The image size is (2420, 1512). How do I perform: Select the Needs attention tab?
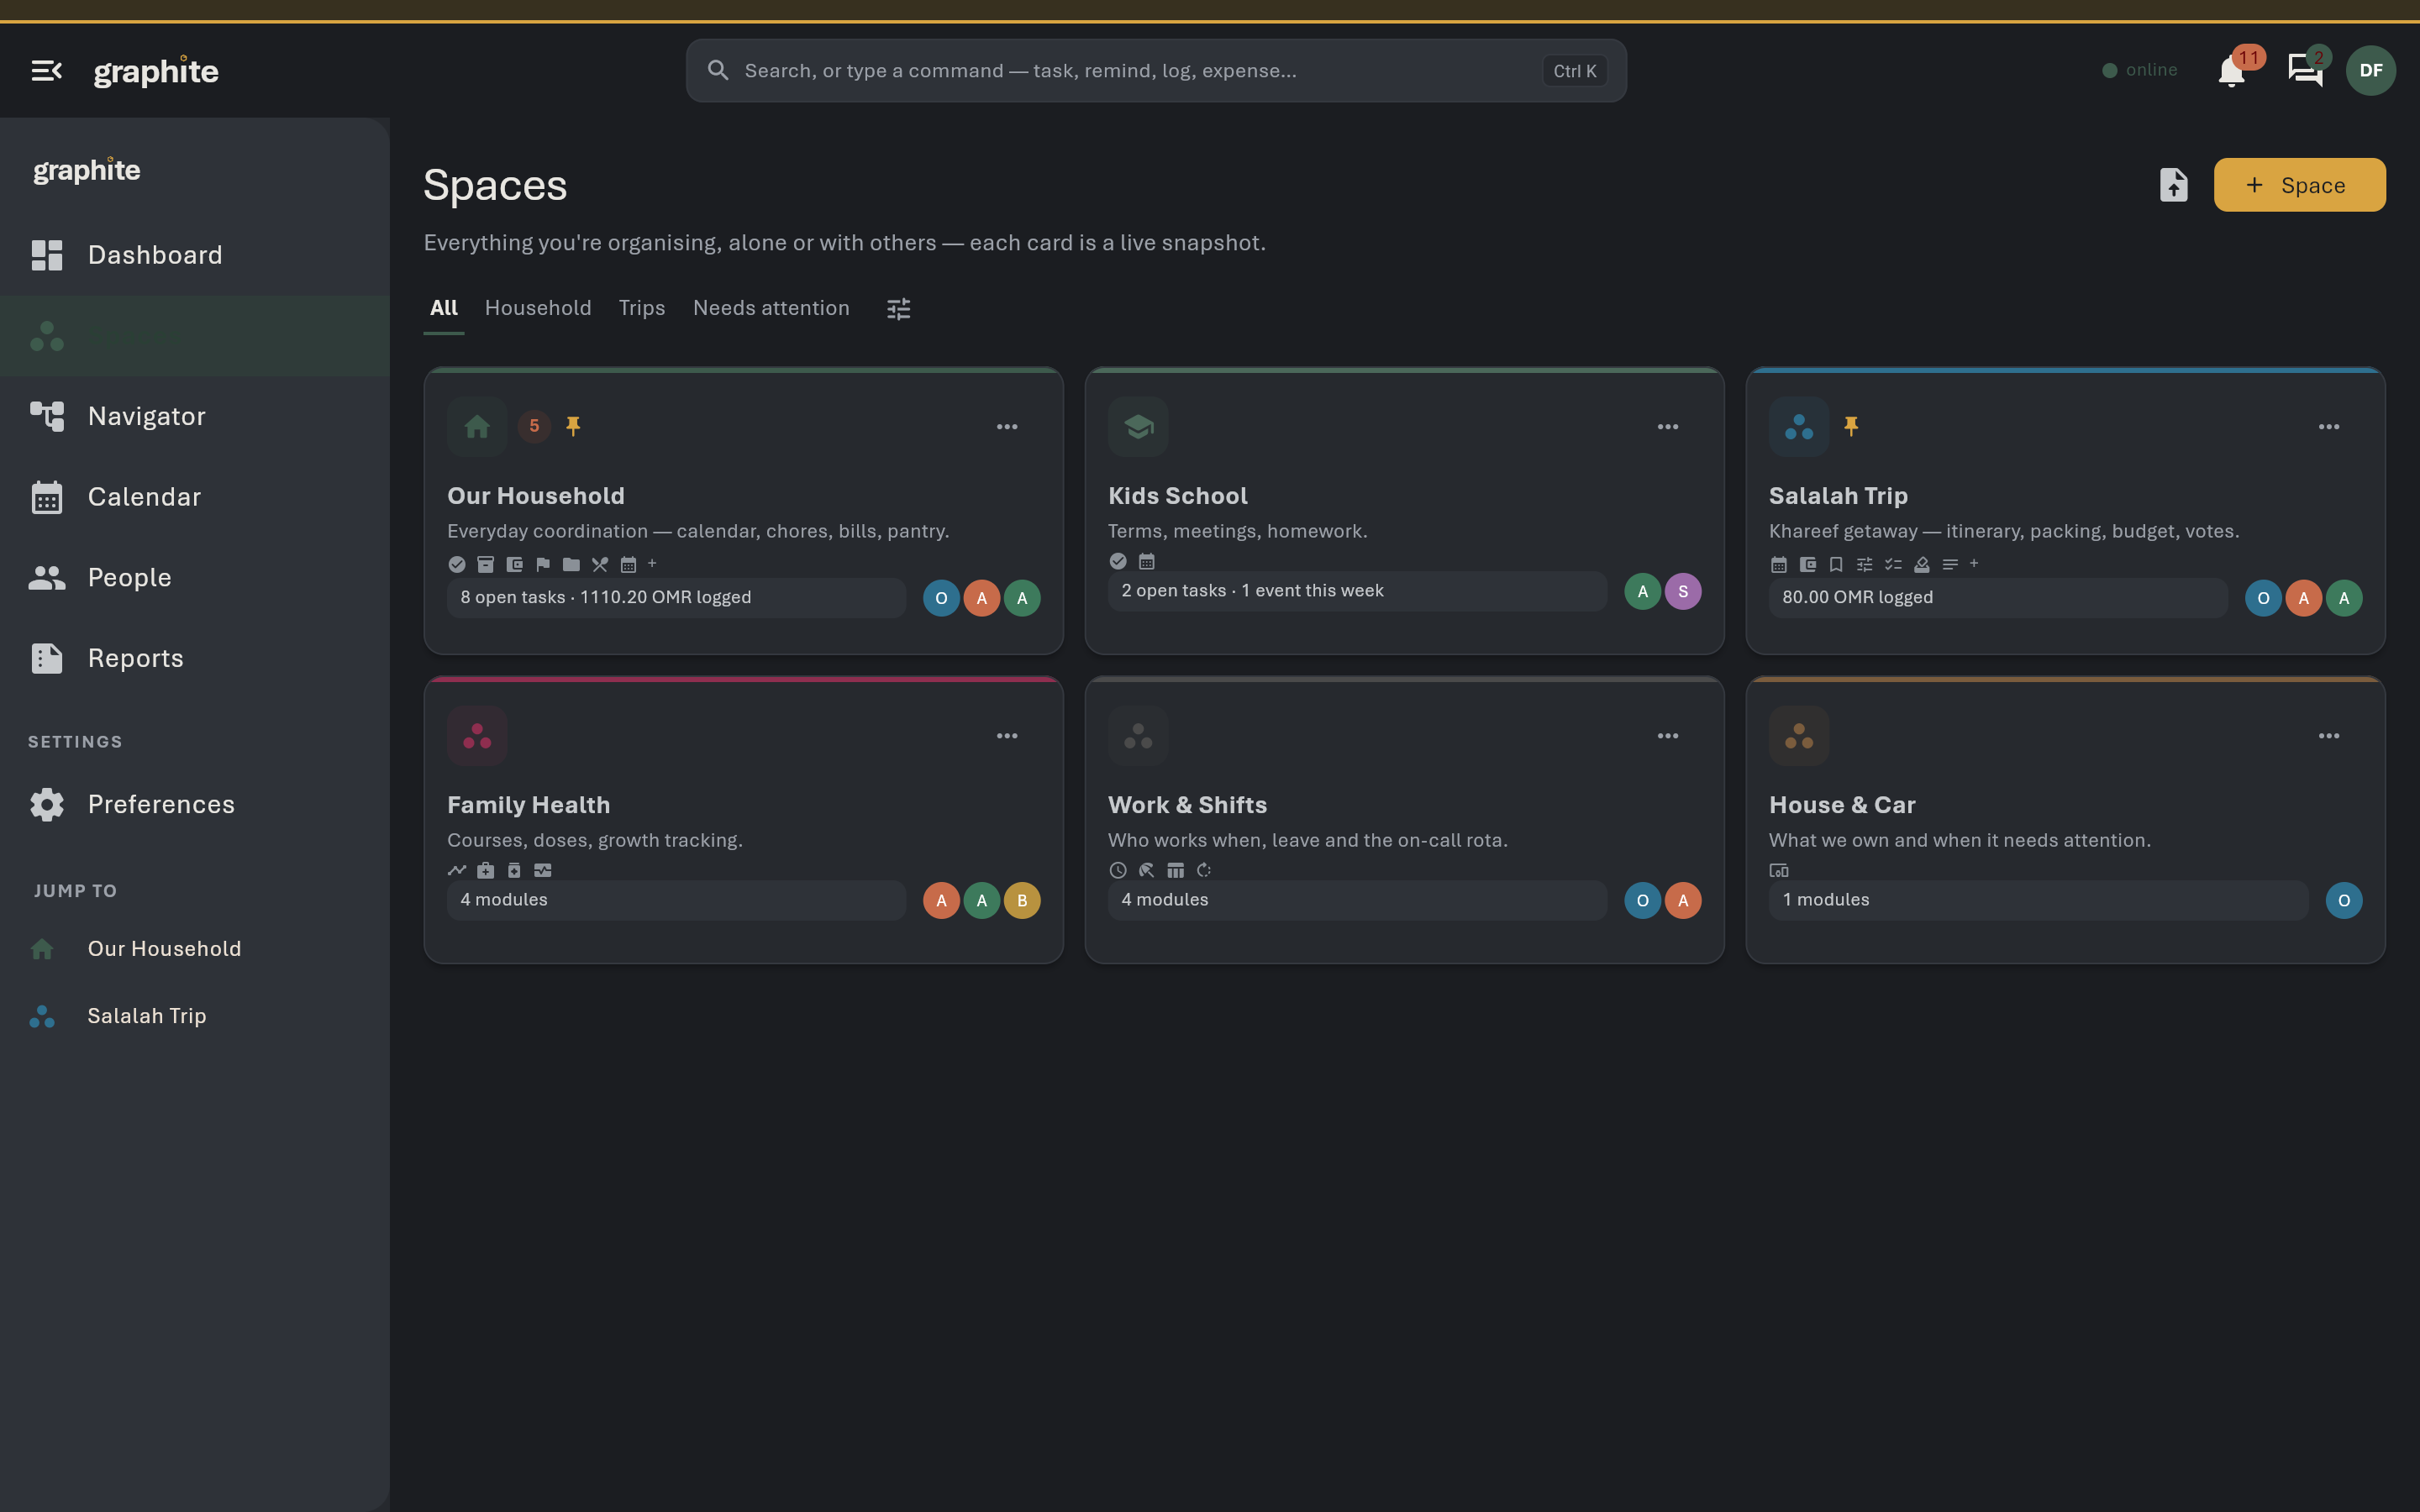pos(771,308)
